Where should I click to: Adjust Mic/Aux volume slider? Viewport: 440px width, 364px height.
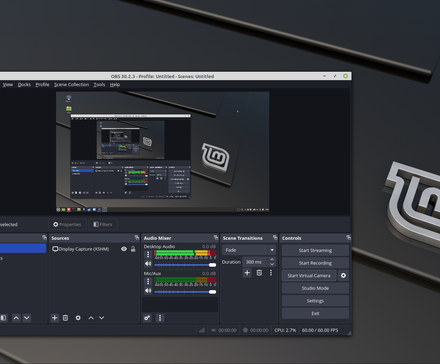185,292
